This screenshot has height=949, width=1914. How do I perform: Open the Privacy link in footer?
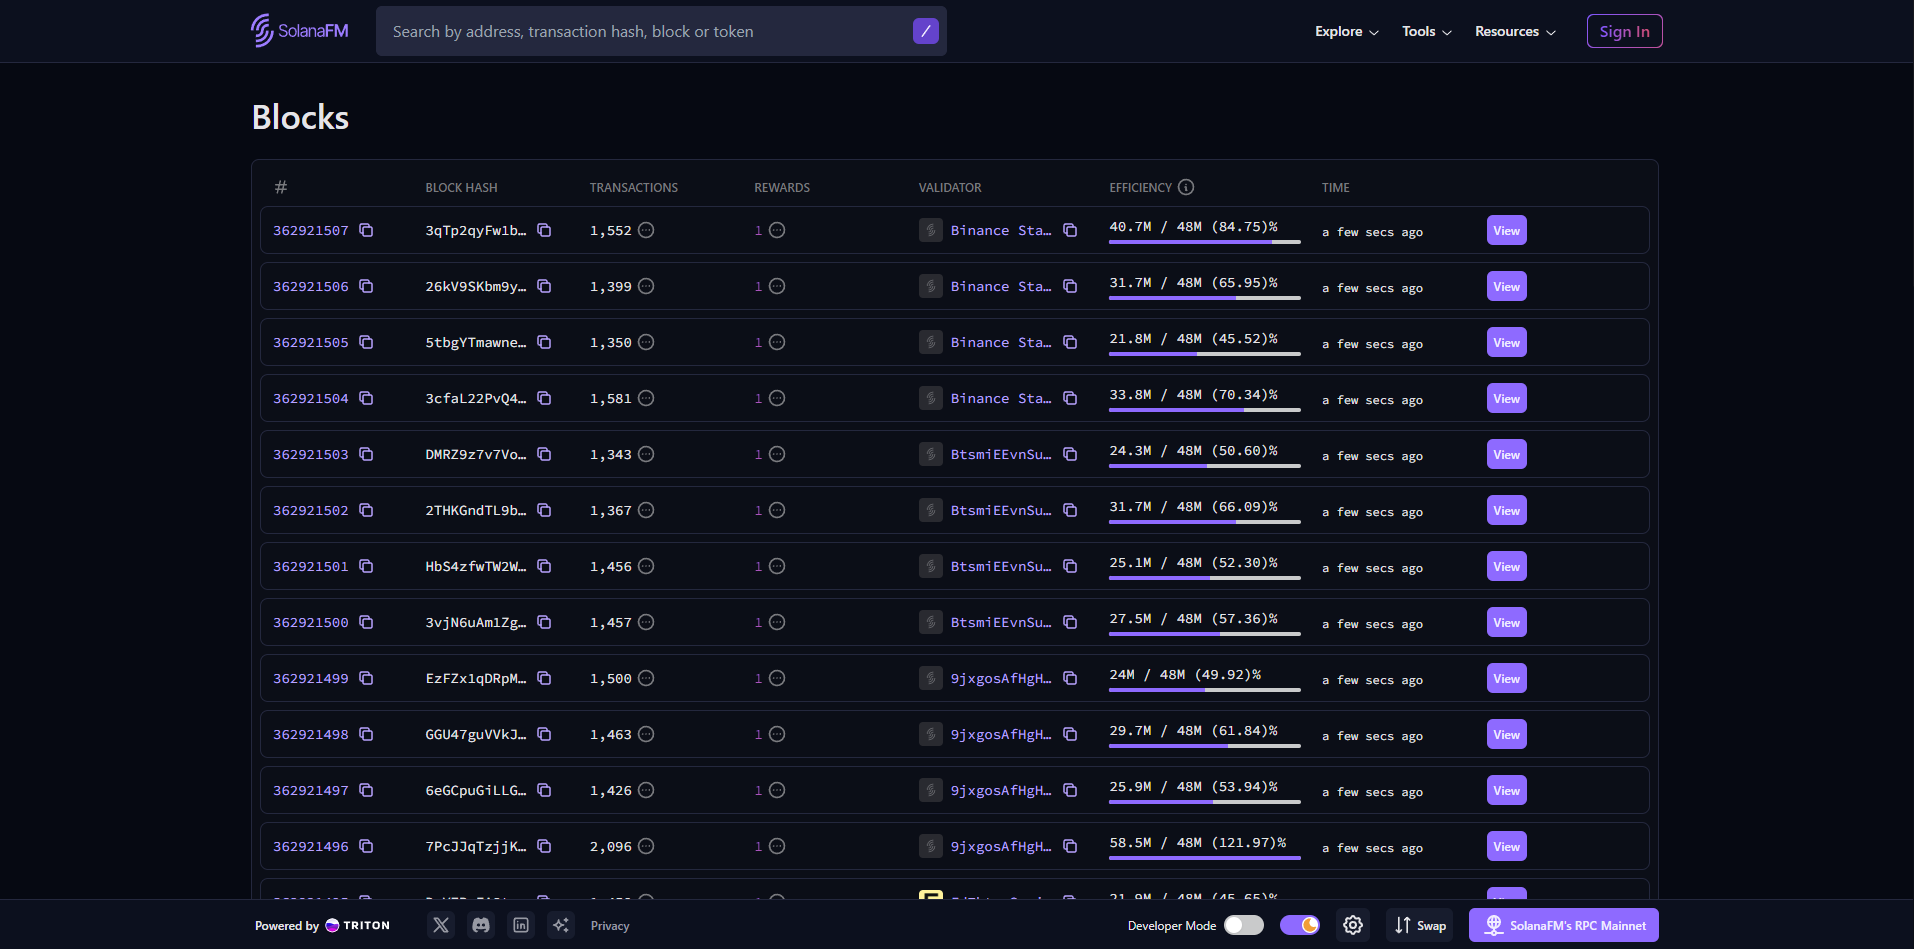pos(610,926)
